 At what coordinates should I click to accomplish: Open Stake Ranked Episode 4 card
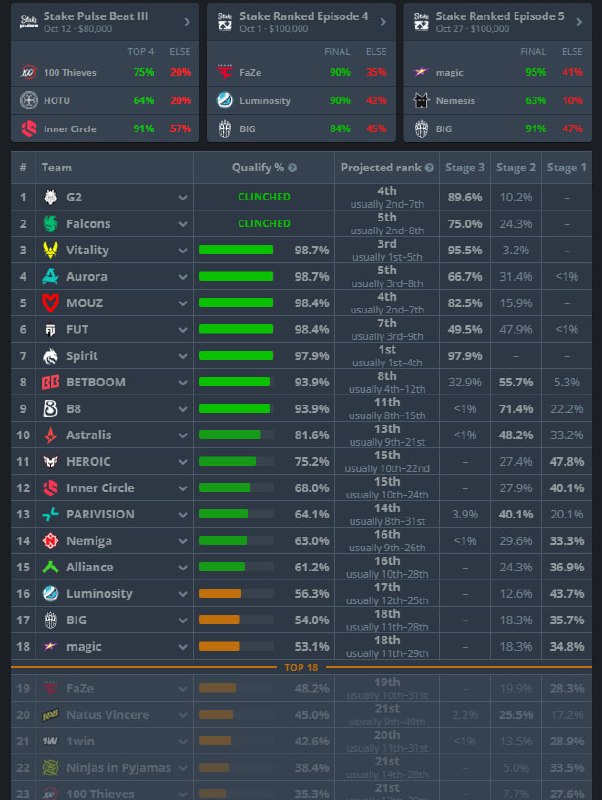click(x=301, y=22)
